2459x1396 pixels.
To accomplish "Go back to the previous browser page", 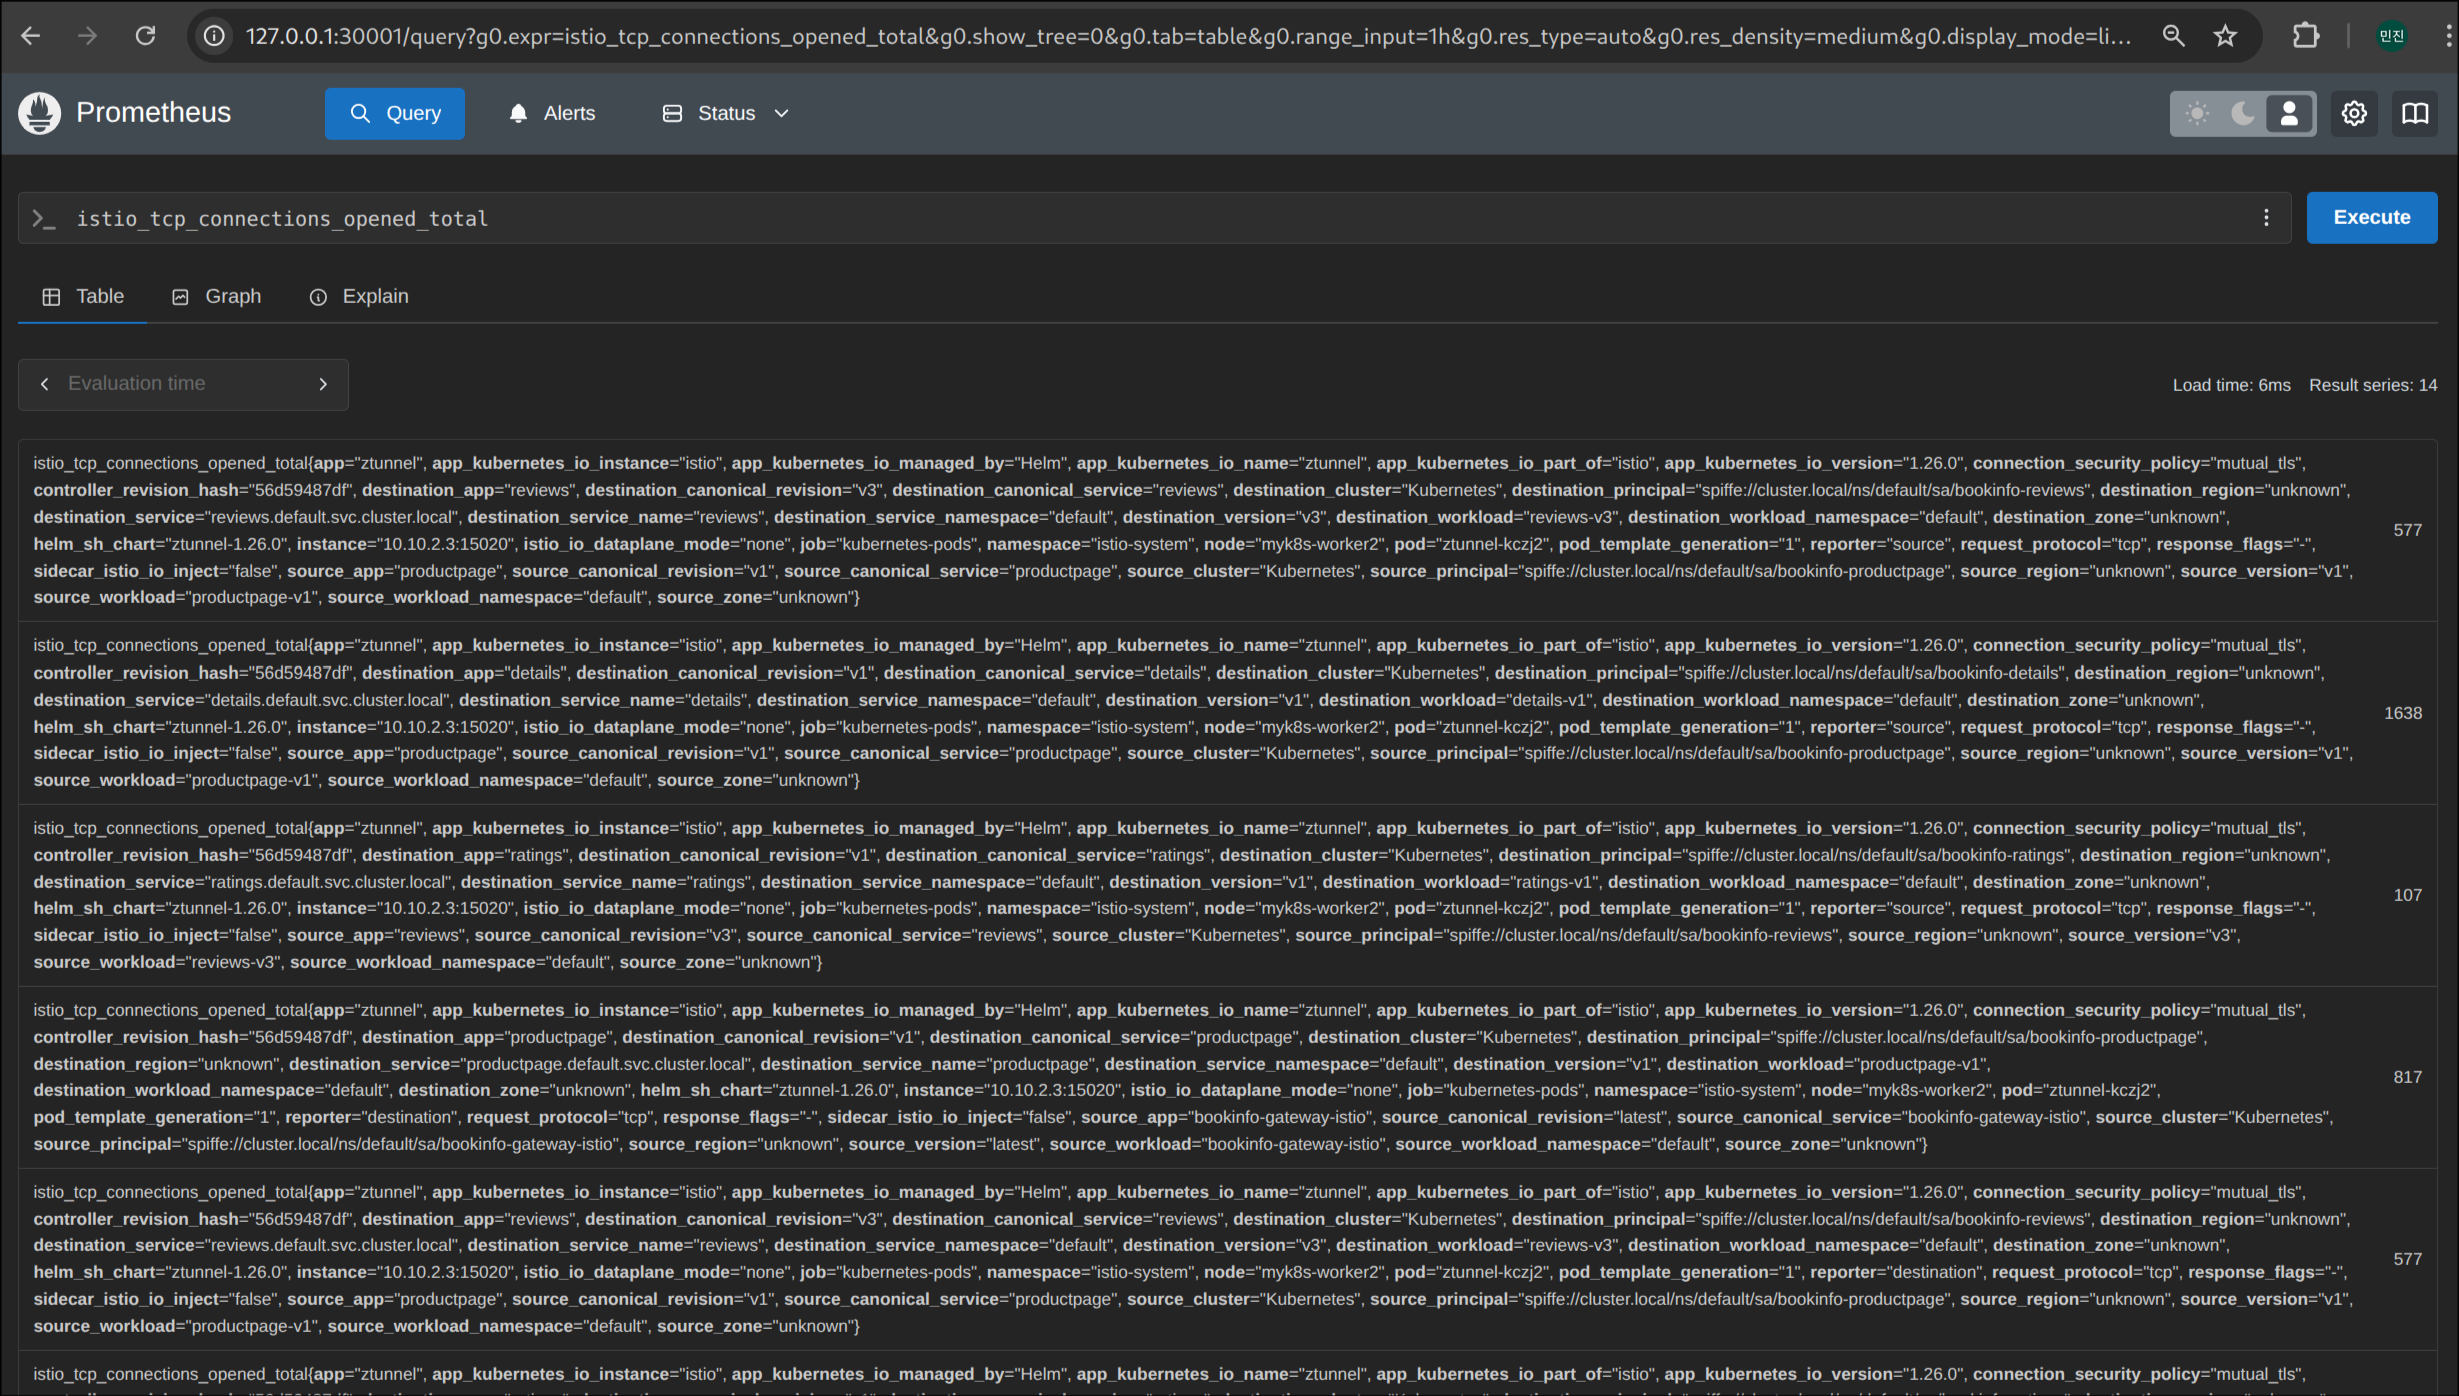I will tap(31, 36).
